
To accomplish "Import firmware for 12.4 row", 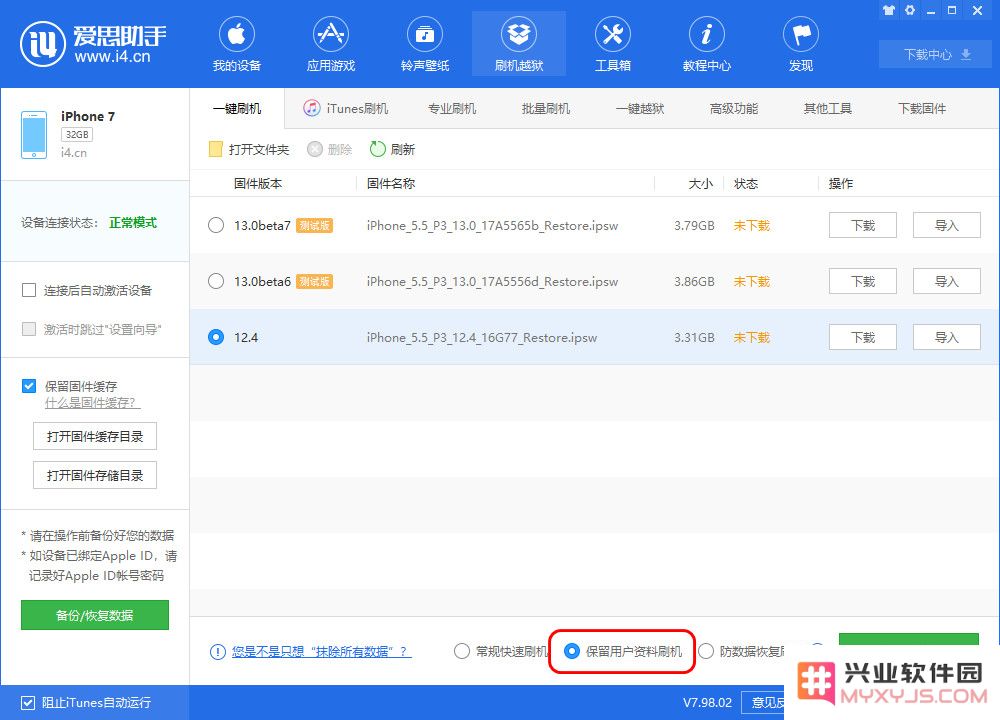I will pos(946,337).
